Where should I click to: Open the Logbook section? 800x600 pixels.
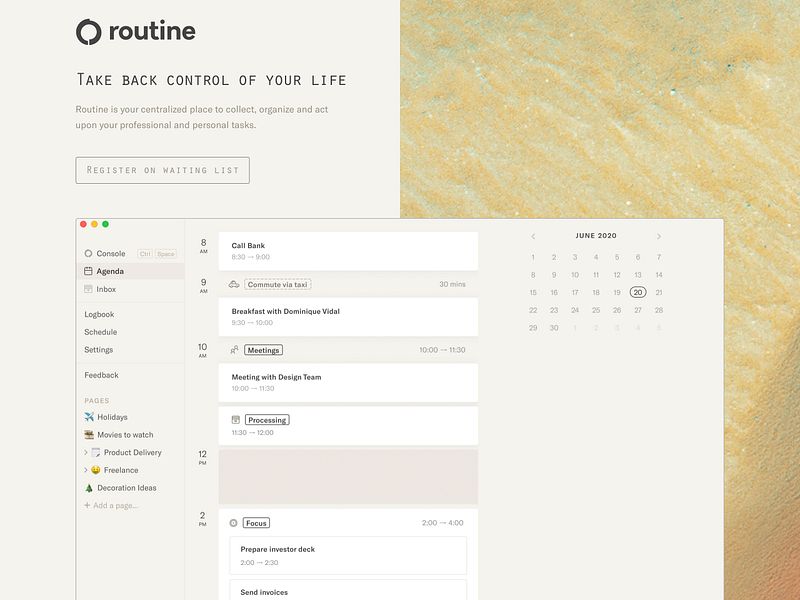[99, 314]
